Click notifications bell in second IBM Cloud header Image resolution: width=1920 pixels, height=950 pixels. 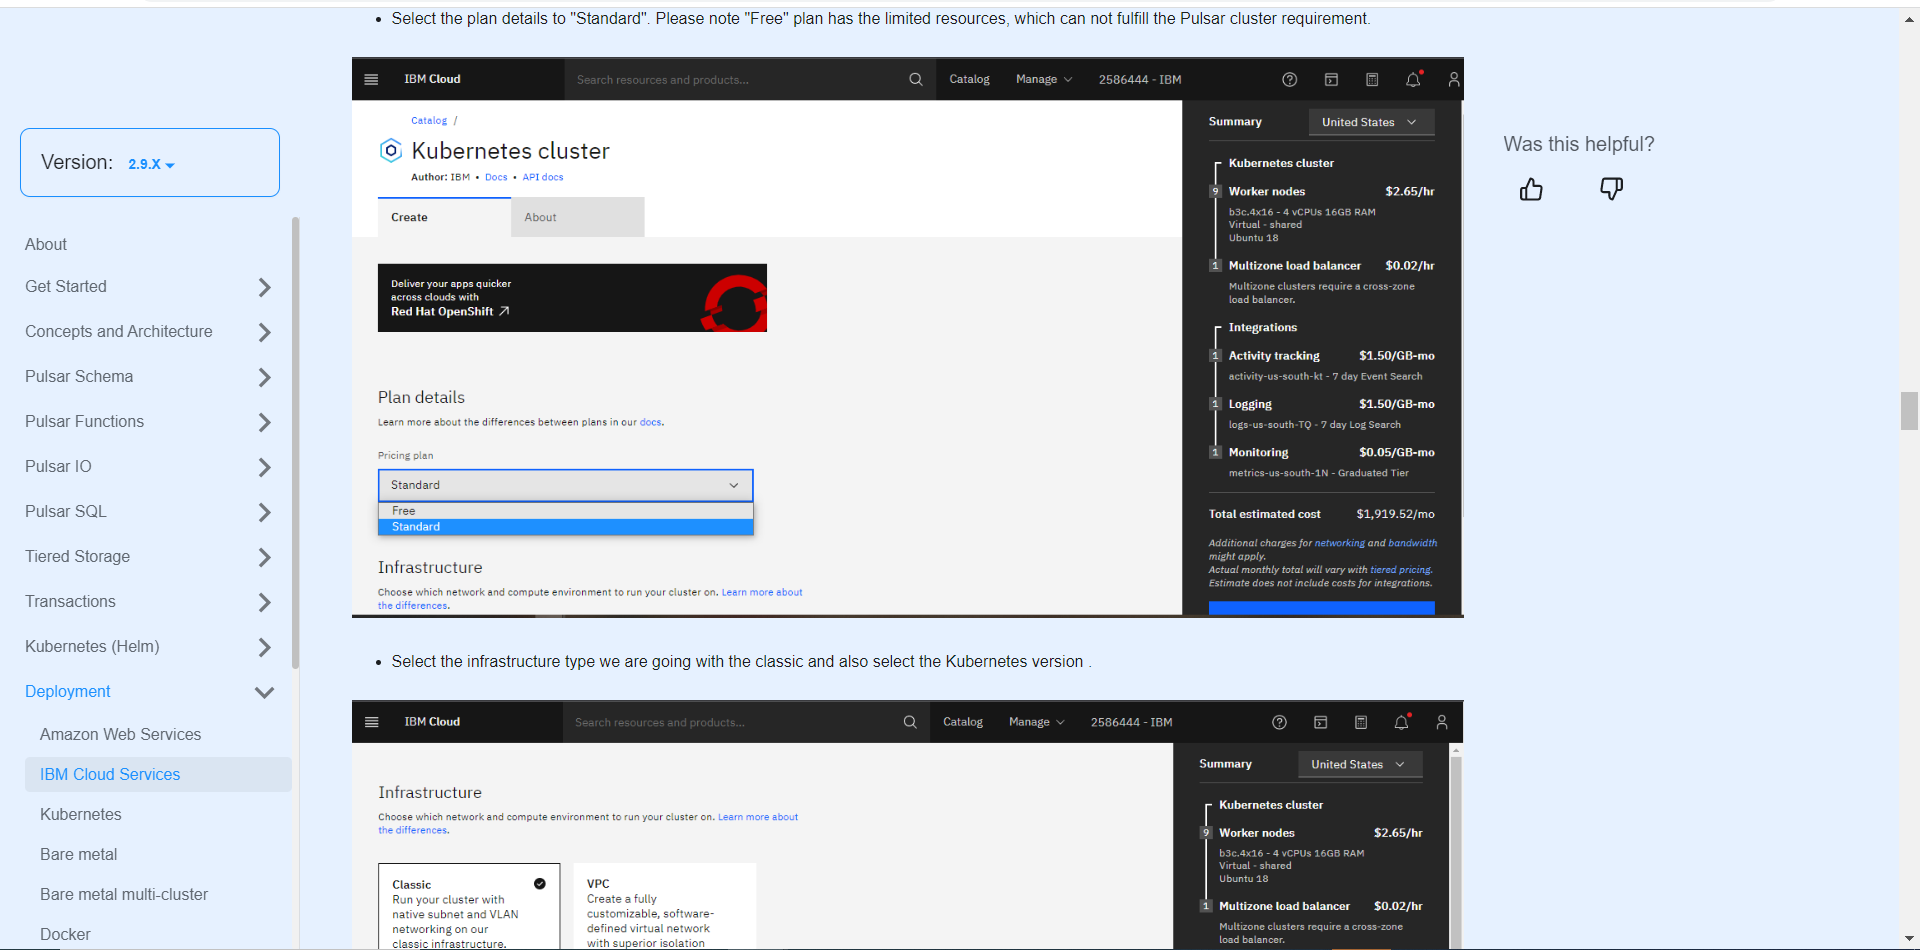pyautogui.click(x=1402, y=722)
